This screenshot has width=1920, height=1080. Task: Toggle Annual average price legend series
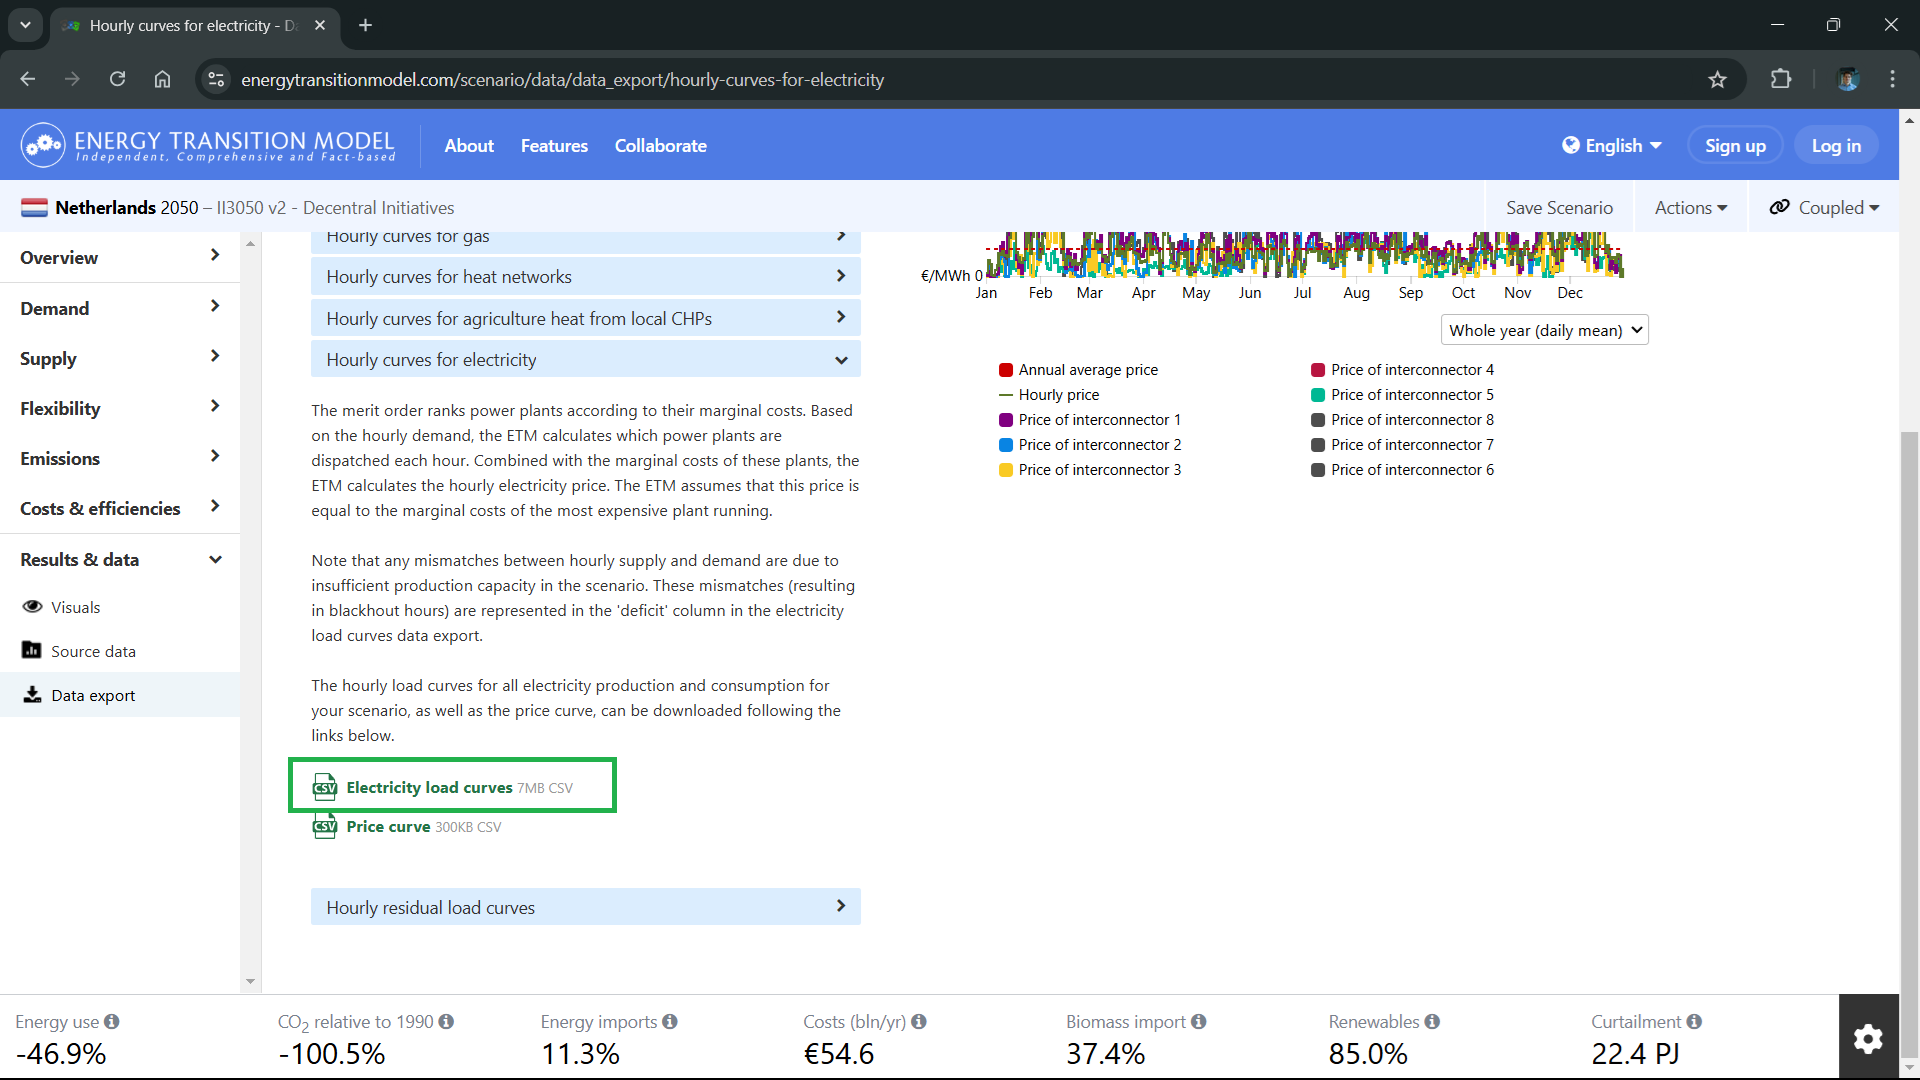tap(1078, 370)
